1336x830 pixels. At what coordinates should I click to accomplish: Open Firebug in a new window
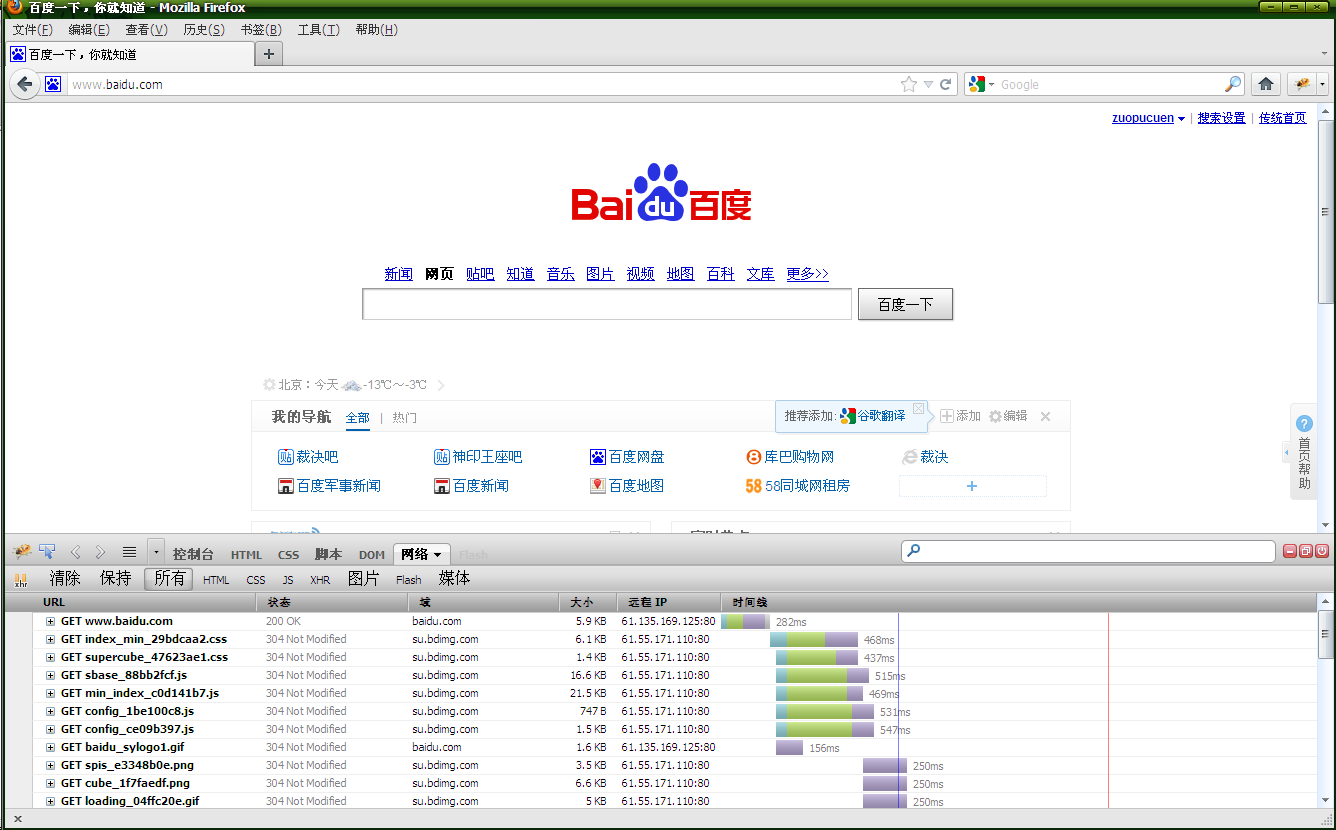point(1306,551)
